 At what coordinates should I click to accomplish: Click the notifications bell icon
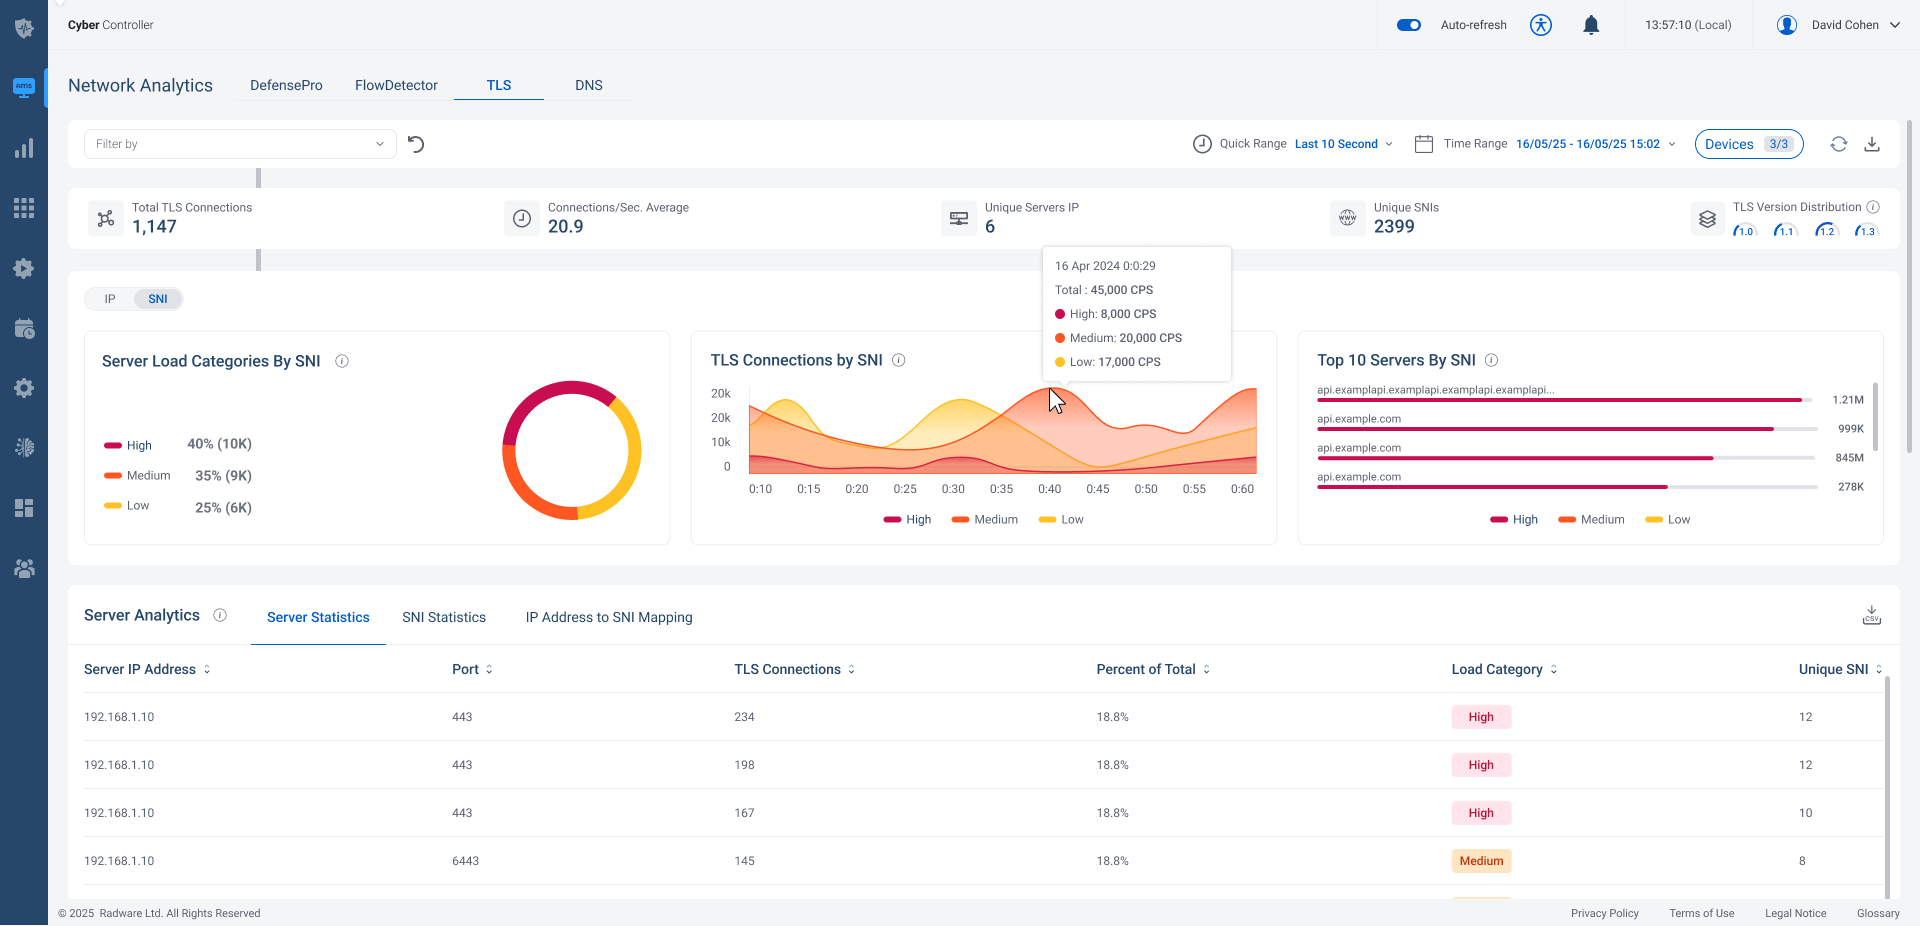click(x=1591, y=25)
